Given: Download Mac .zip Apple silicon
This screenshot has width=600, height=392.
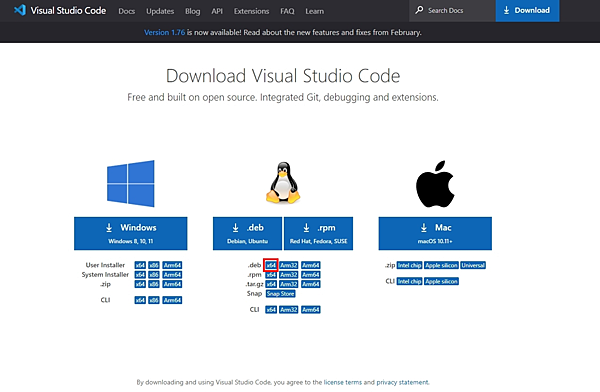Looking at the screenshot, I should pos(441,265).
